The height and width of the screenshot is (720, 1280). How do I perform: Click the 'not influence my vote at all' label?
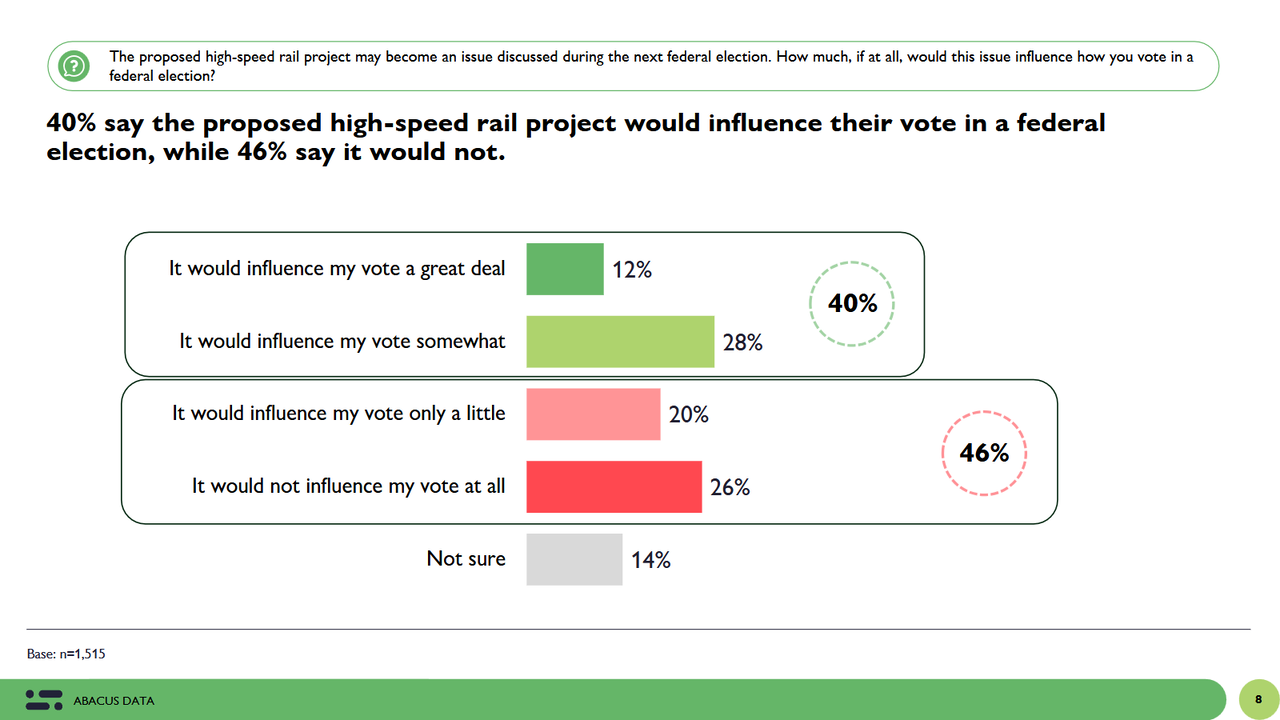tap(348, 487)
